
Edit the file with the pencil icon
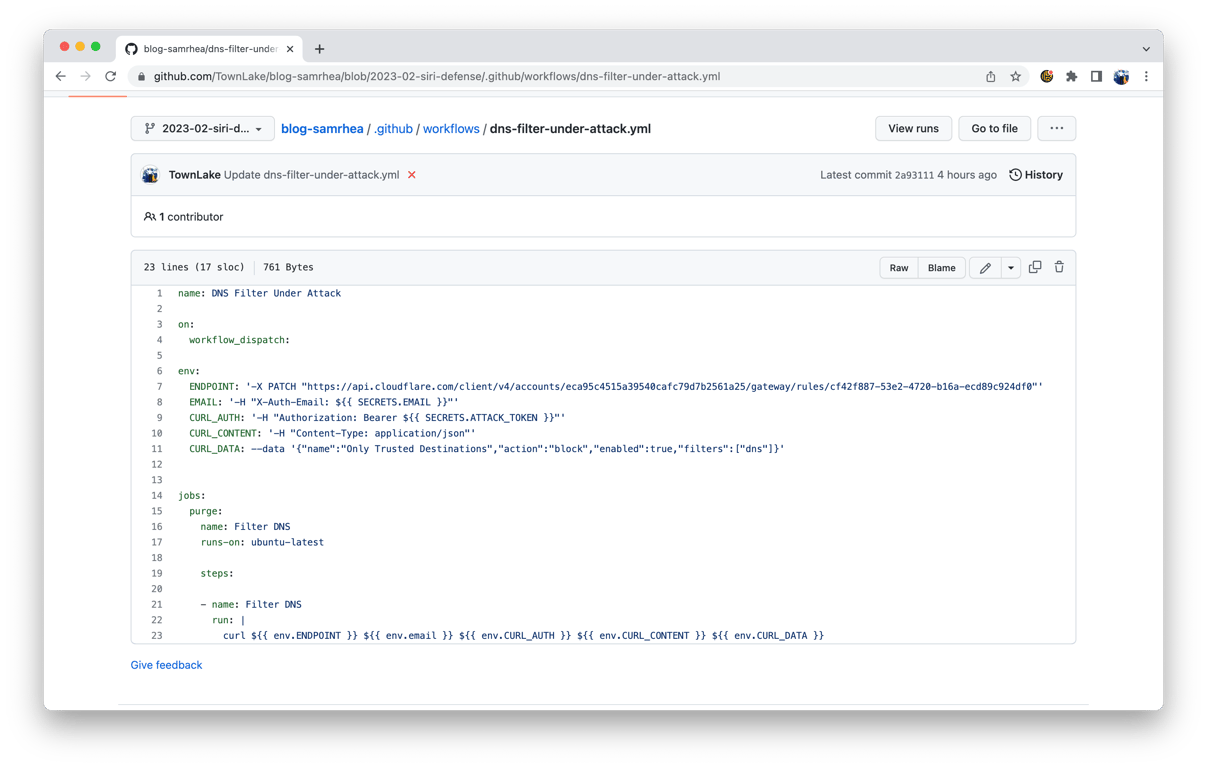pos(985,268)
